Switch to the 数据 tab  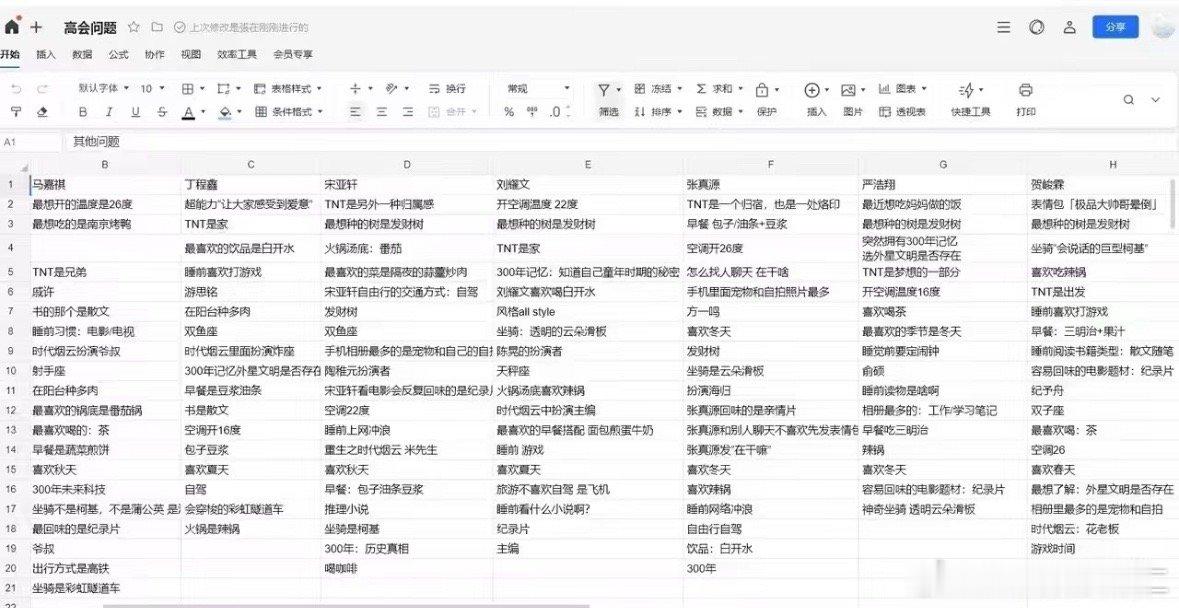(x=82, y=54)
